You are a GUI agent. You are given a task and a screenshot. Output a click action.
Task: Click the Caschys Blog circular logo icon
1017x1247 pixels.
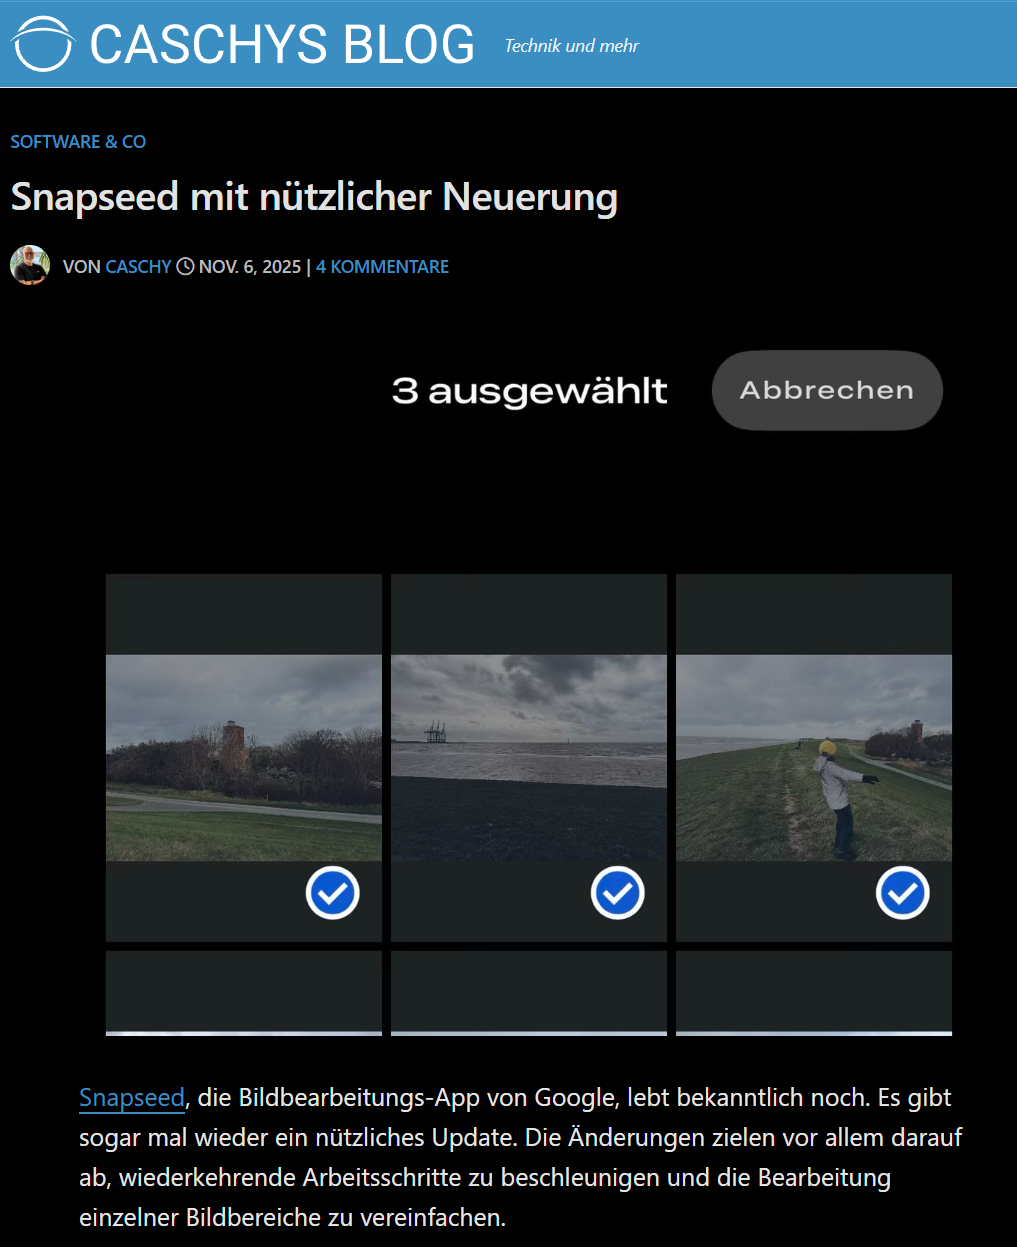point(42,44)
